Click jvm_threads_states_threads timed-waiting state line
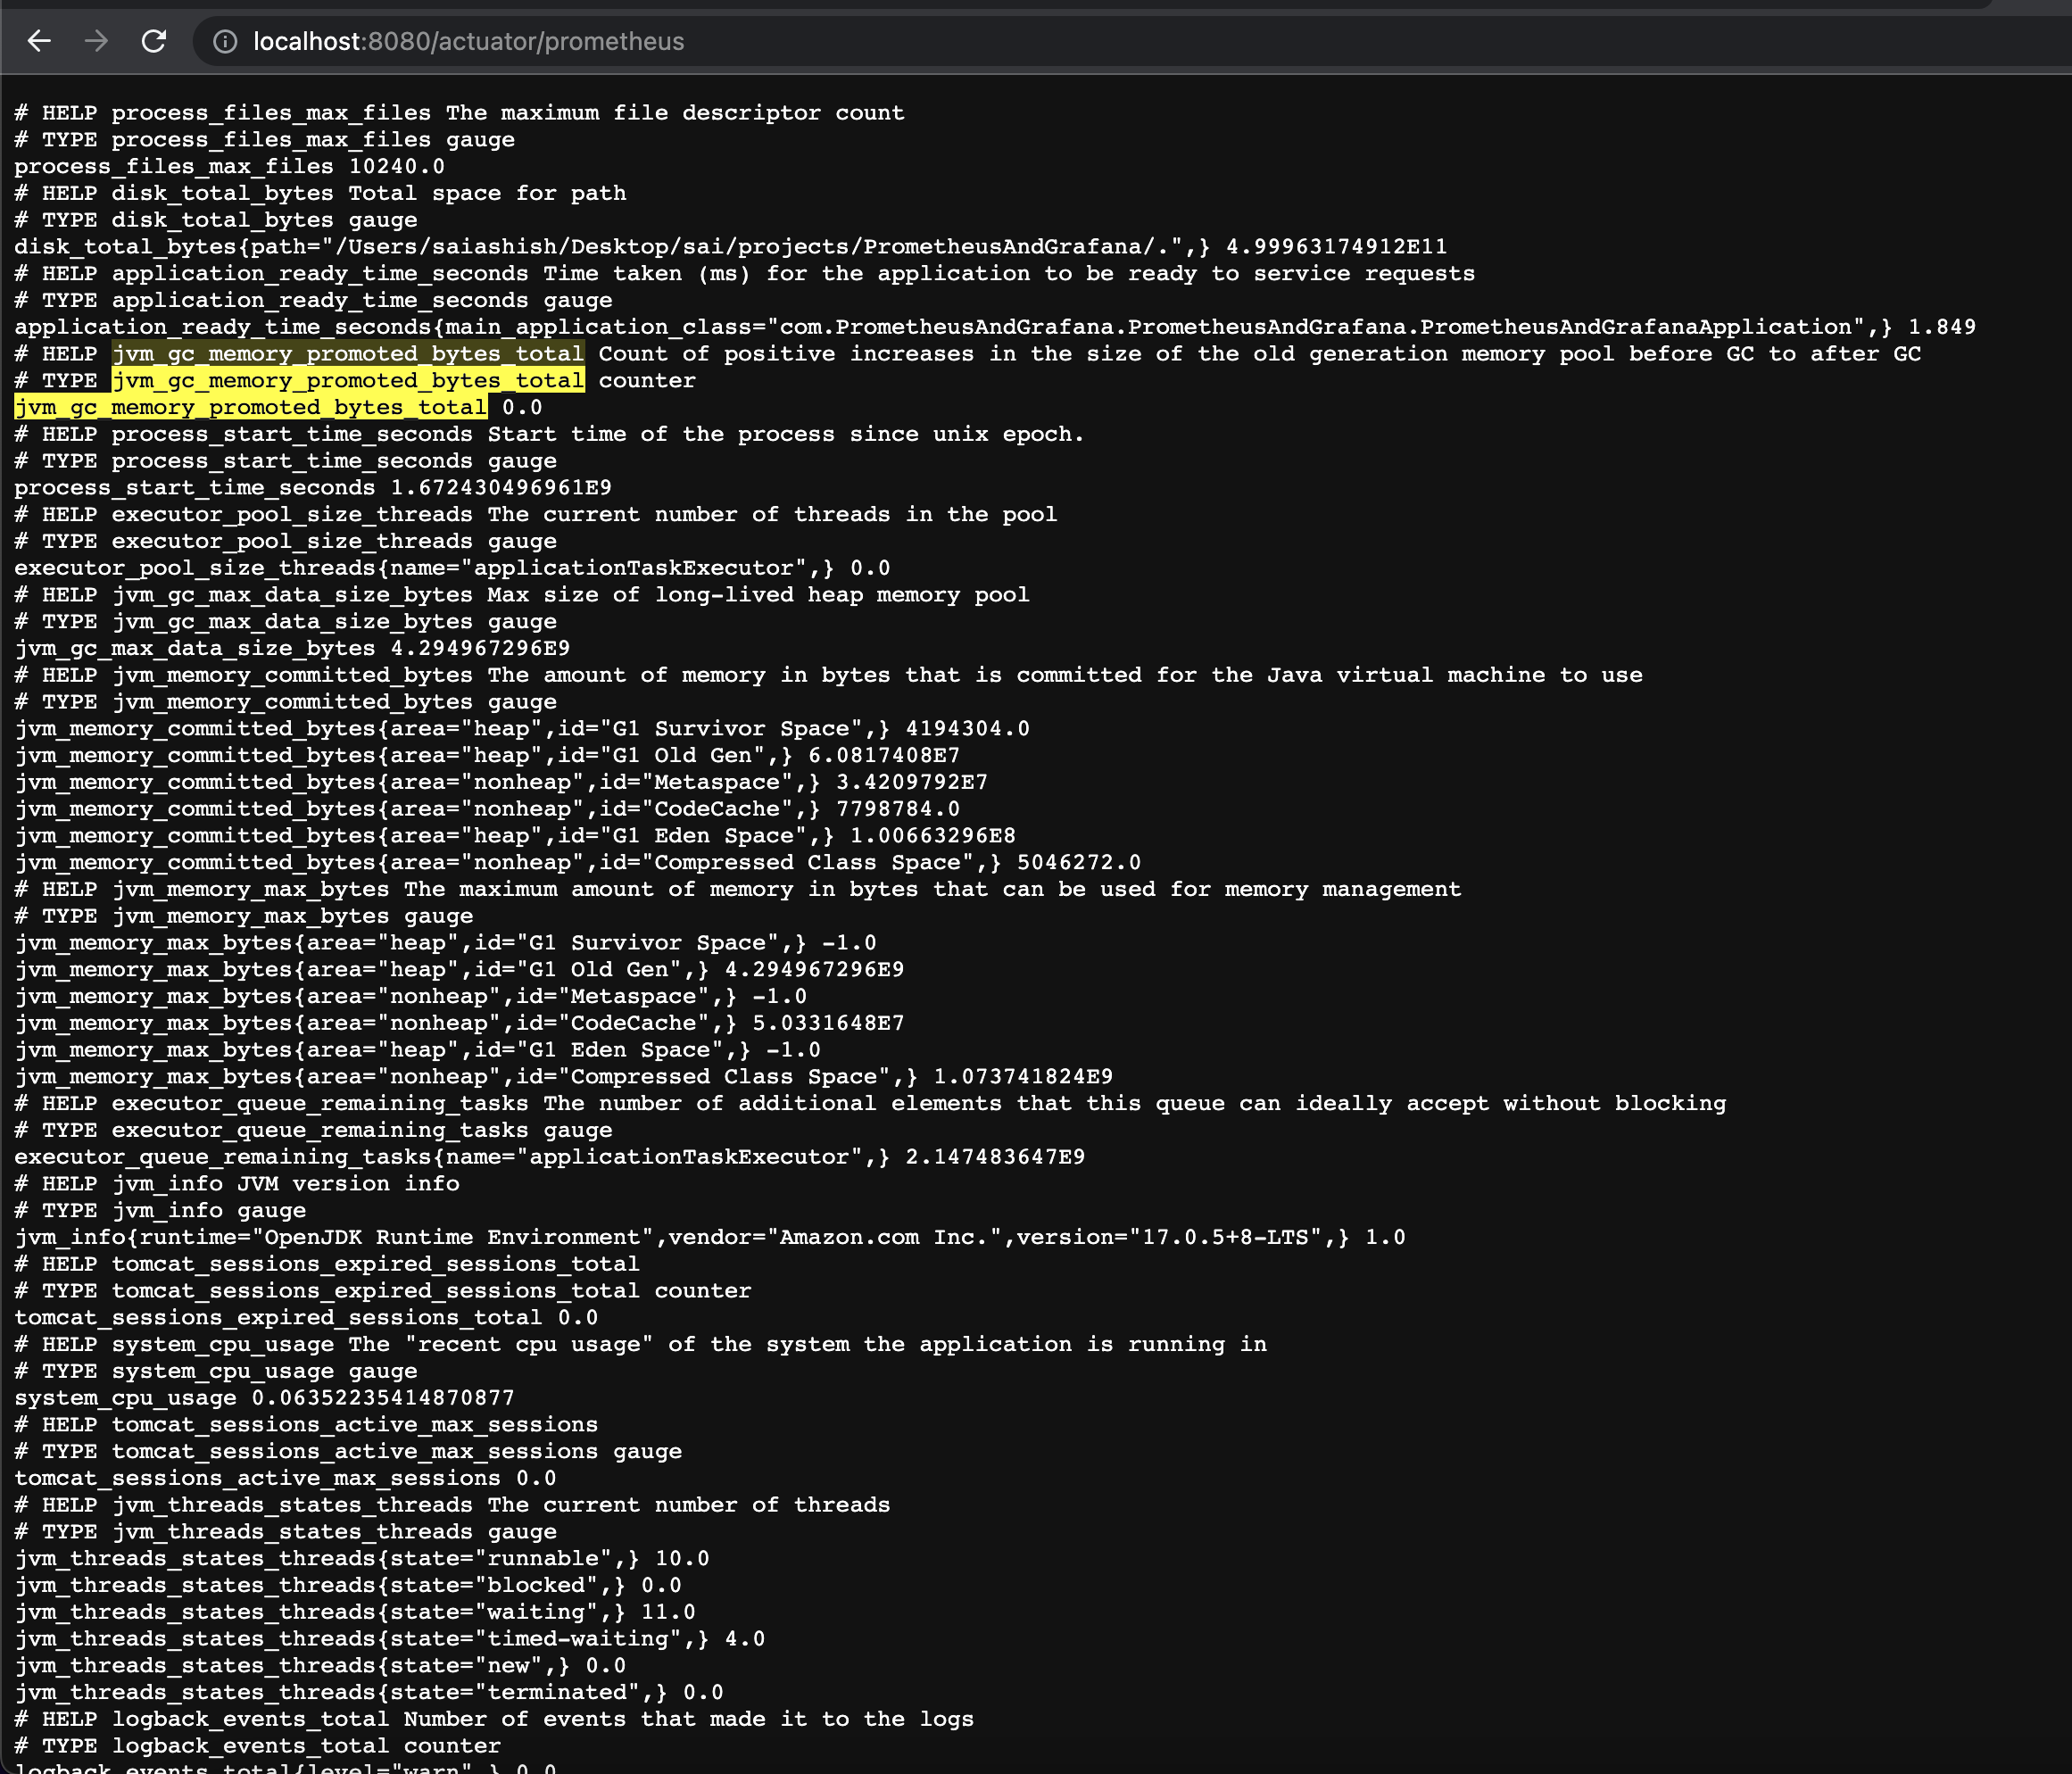The height and width of the screenshot is (1774, 2072). 389,1639
